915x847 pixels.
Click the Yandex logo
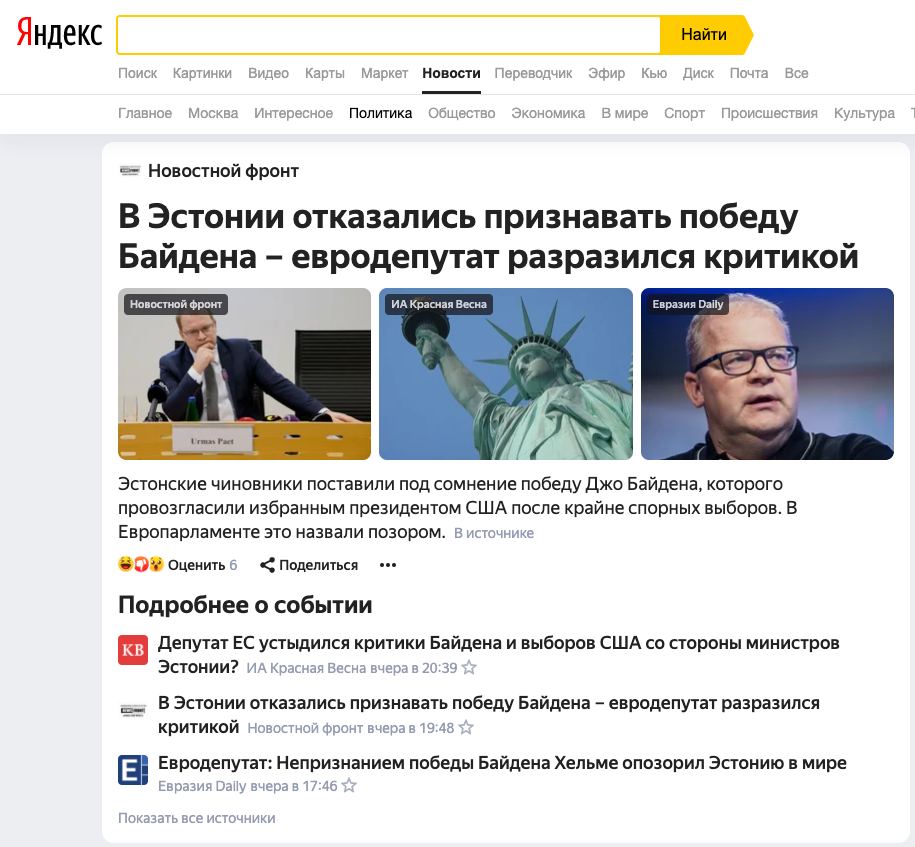pyautogui.click(x=59, y=33)
